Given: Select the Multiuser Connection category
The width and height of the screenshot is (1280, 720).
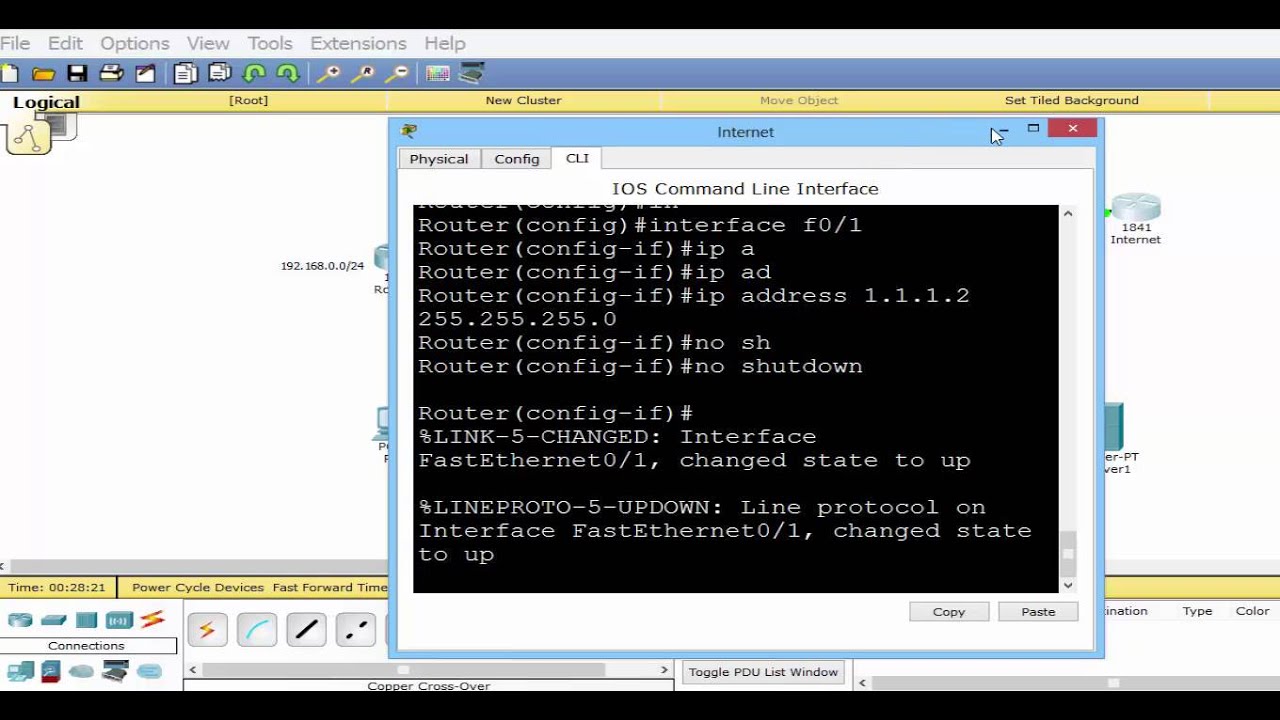Looking at the screenshot, I should click(149, 671).
